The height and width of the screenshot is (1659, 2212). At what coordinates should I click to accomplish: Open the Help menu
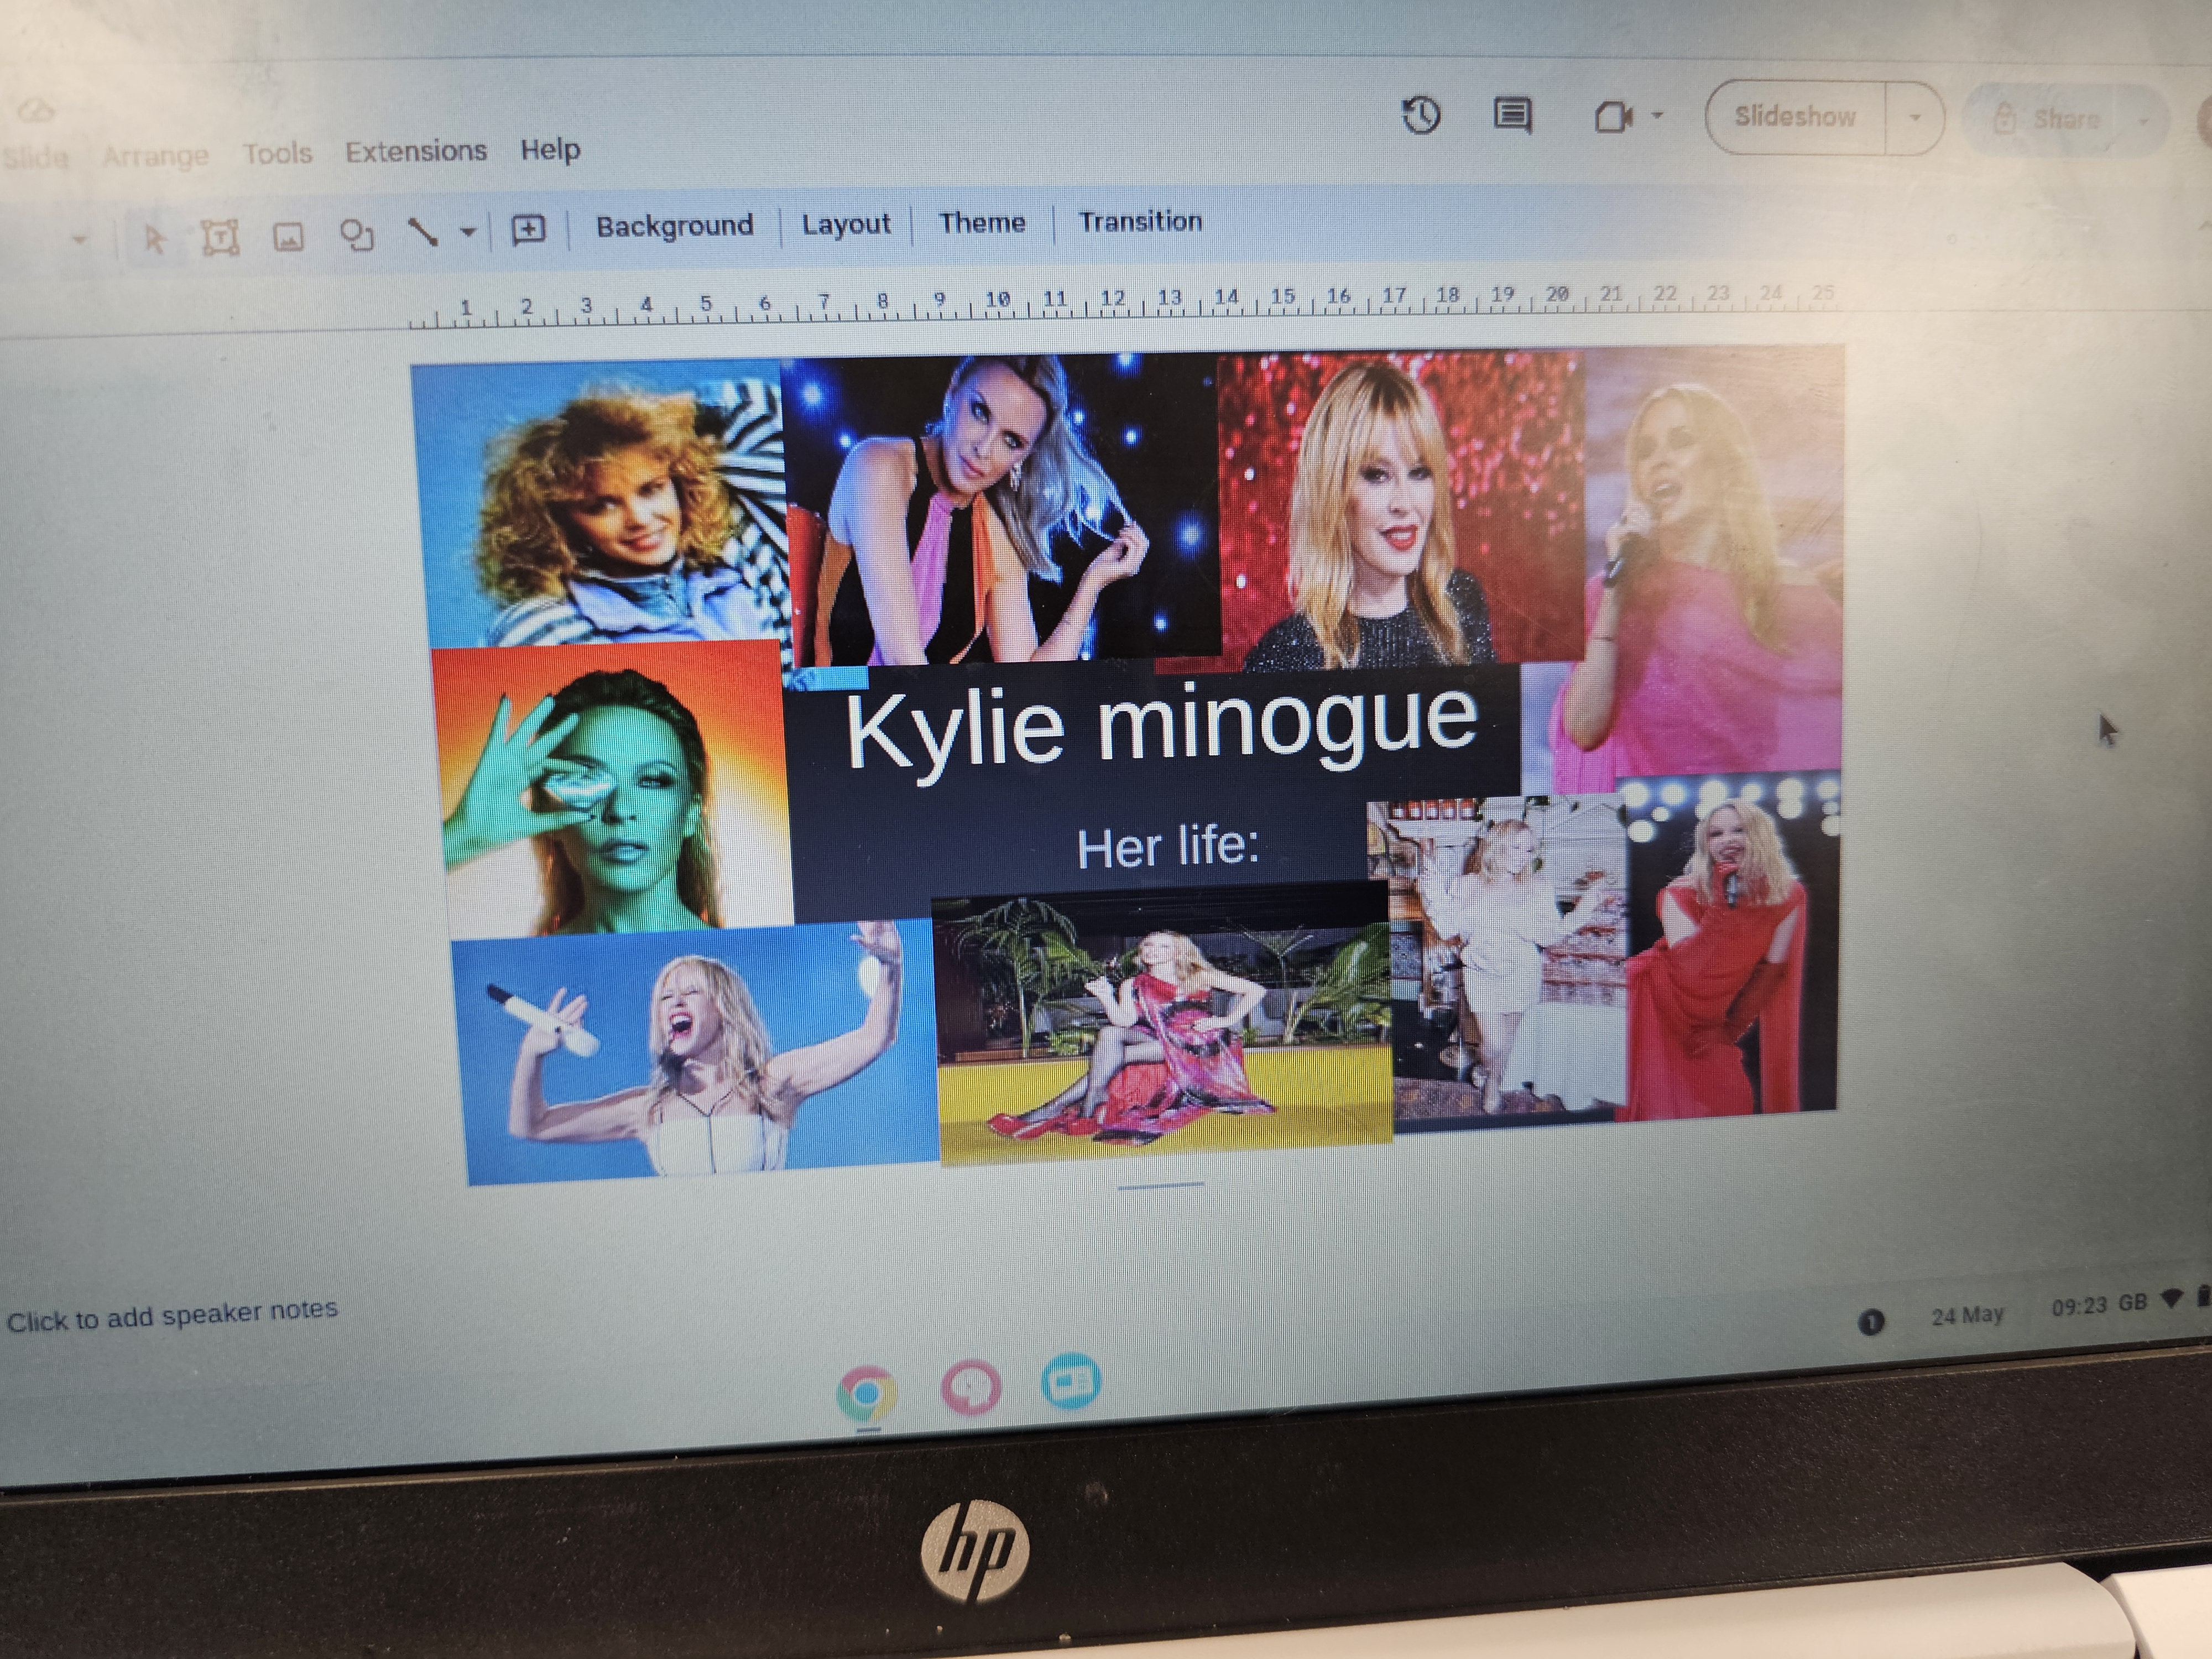point(550,149)
